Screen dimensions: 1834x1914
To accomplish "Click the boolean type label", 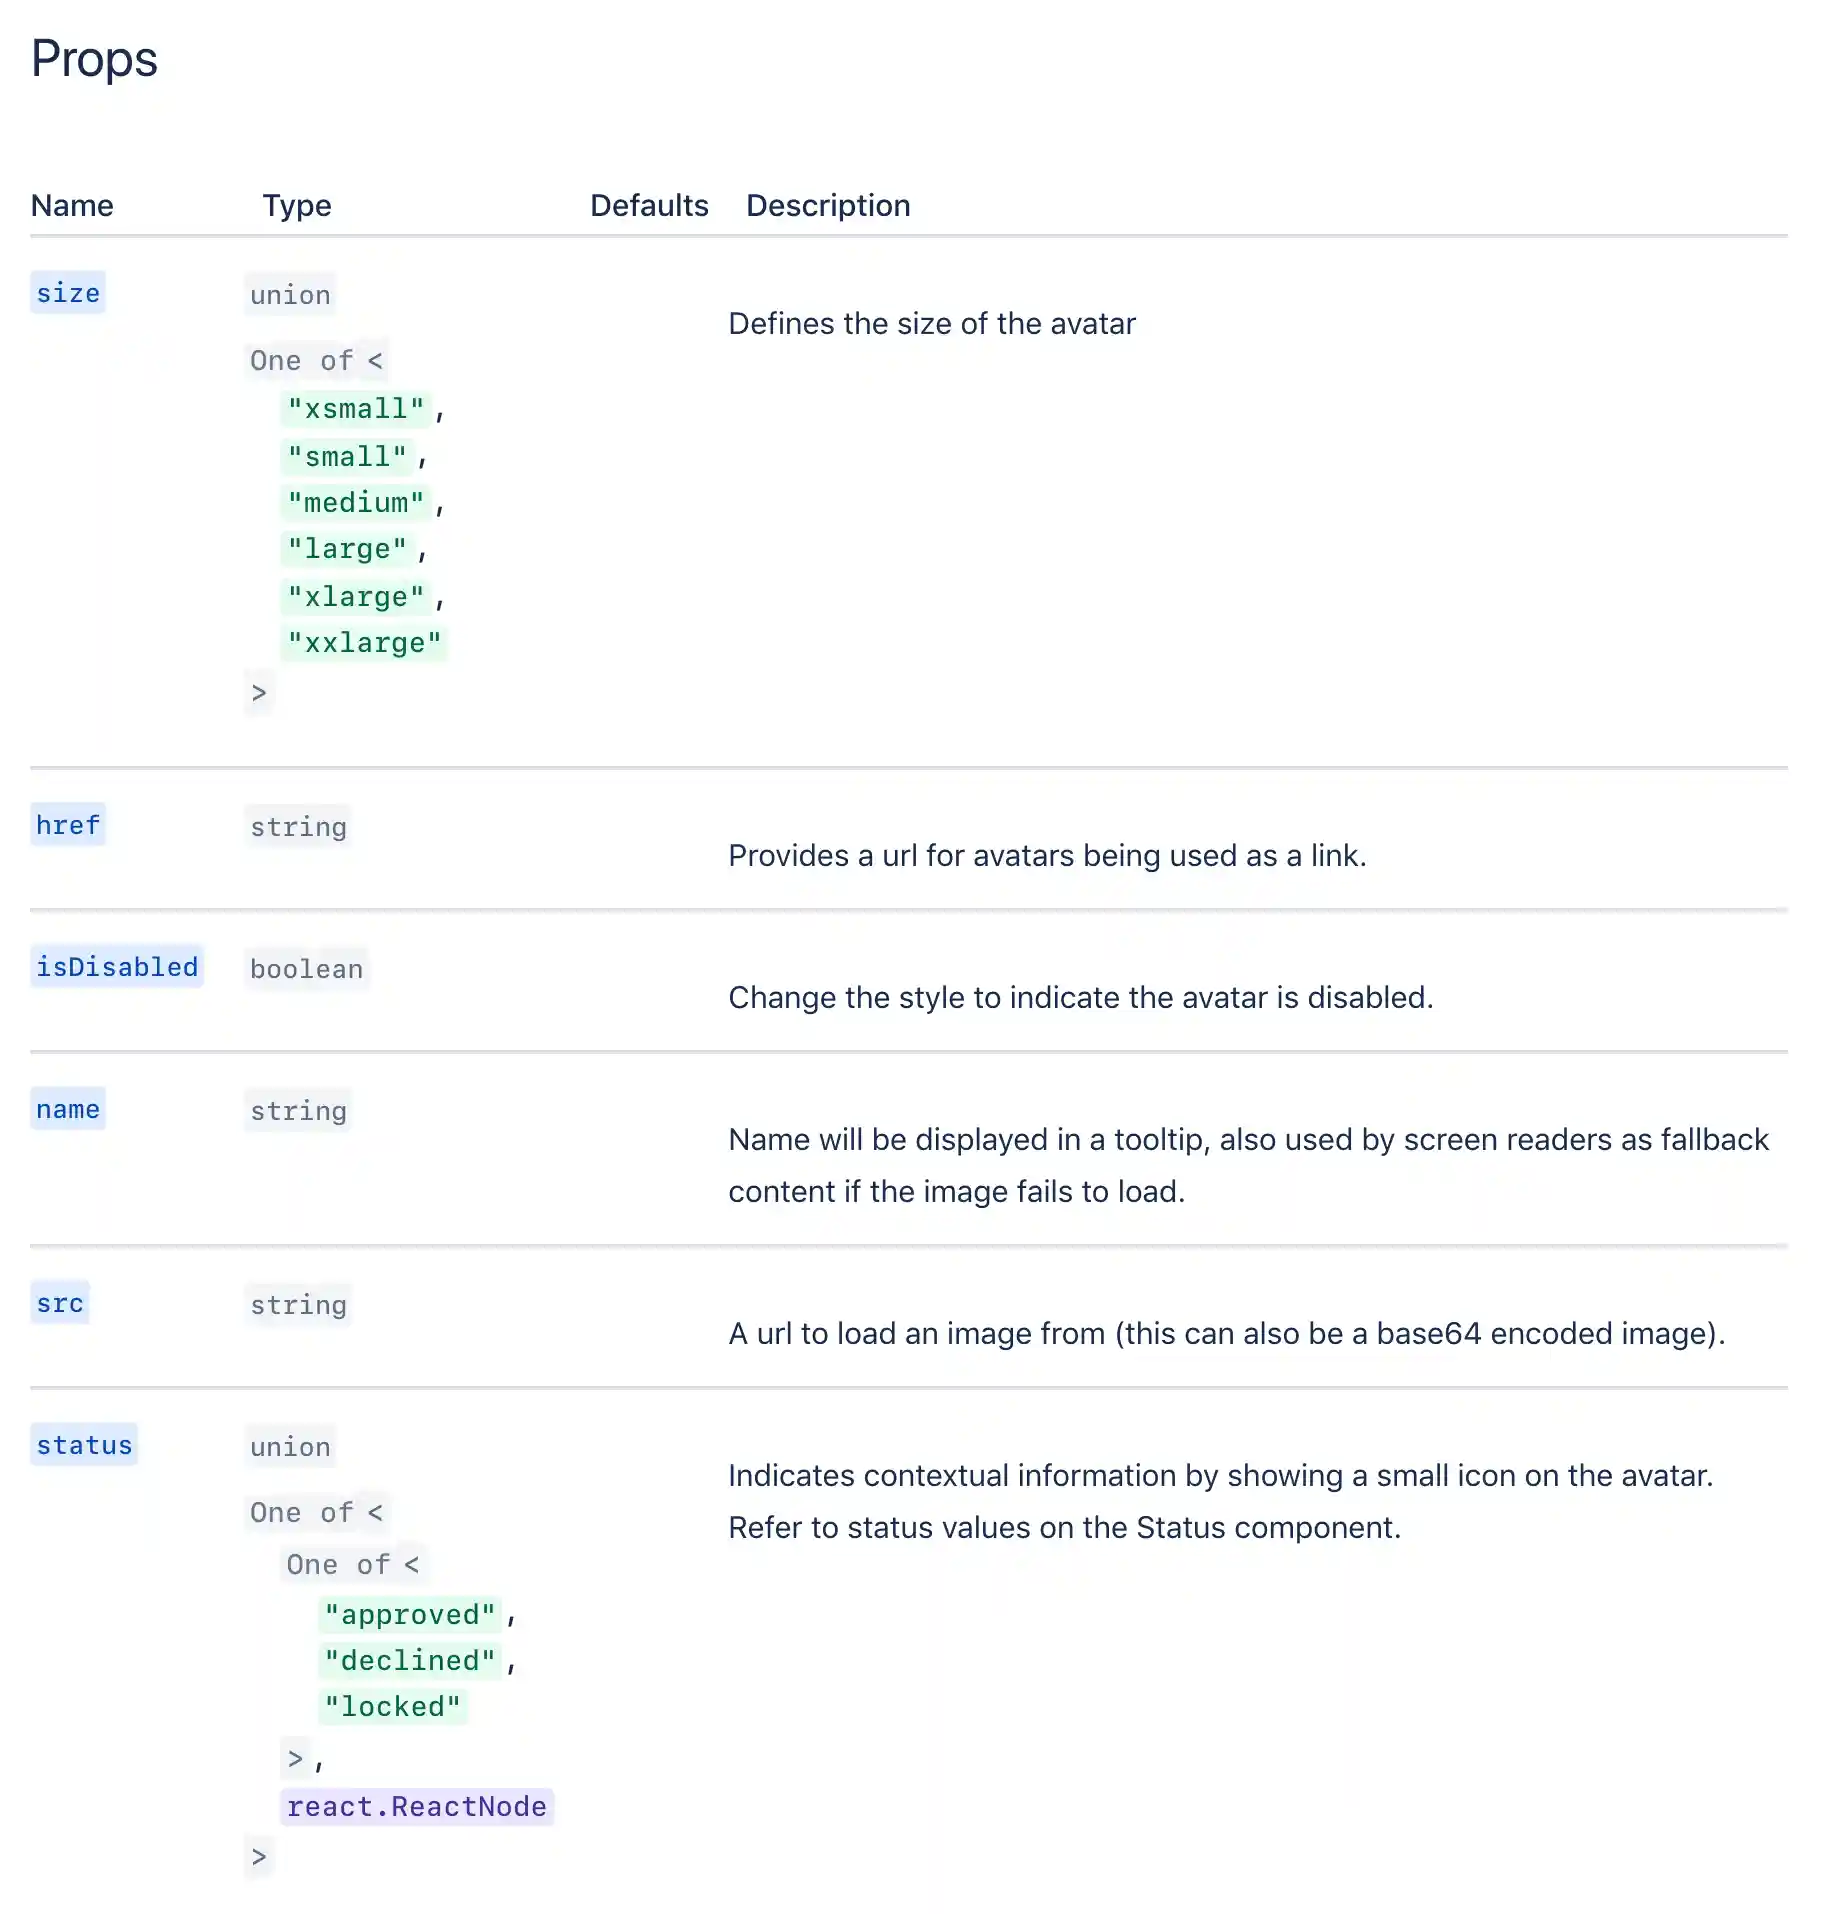I will pyautogui.click(x=306, y=969).
